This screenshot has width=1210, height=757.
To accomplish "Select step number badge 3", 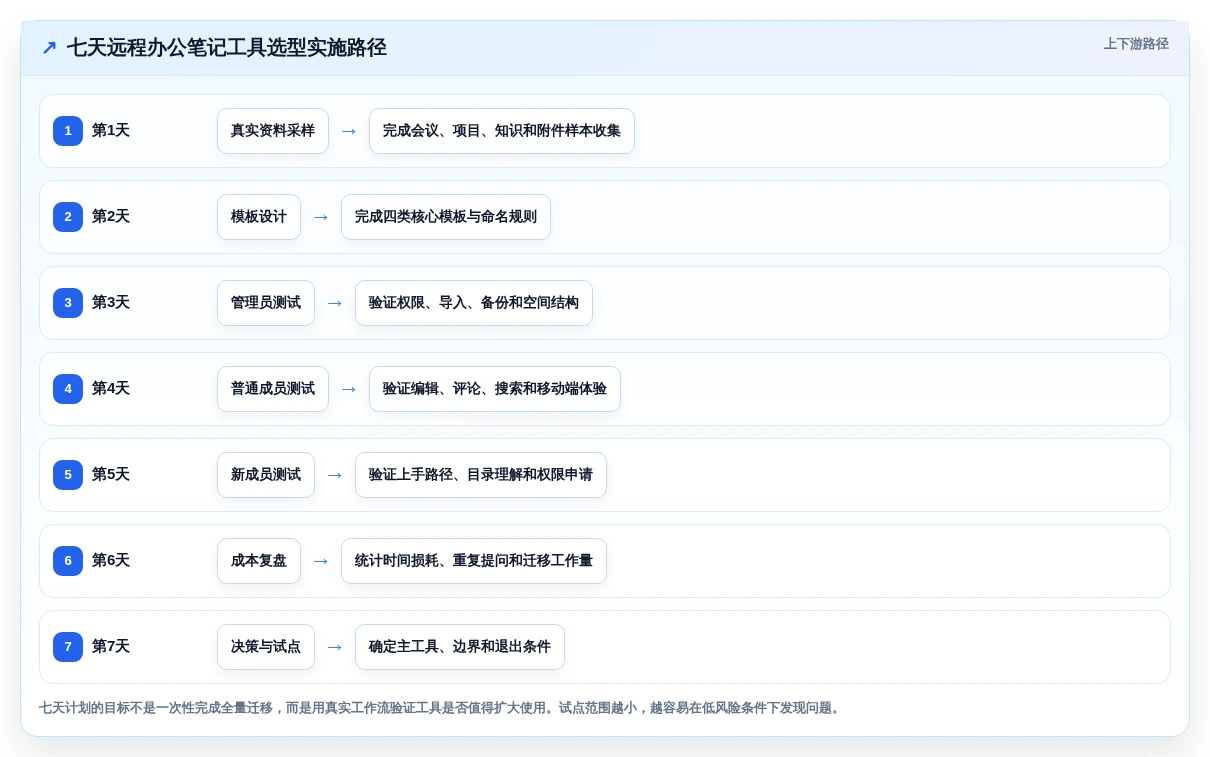I will pyautogui.click(x=68, y=303).
